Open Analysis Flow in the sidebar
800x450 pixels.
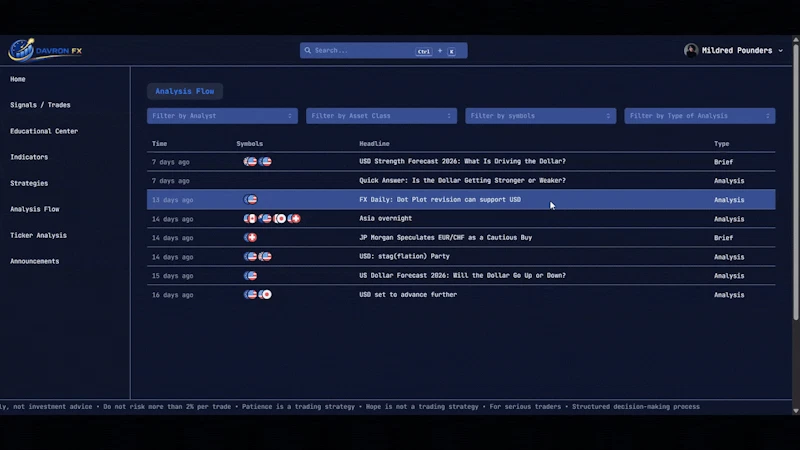click(x=35, y=209)
